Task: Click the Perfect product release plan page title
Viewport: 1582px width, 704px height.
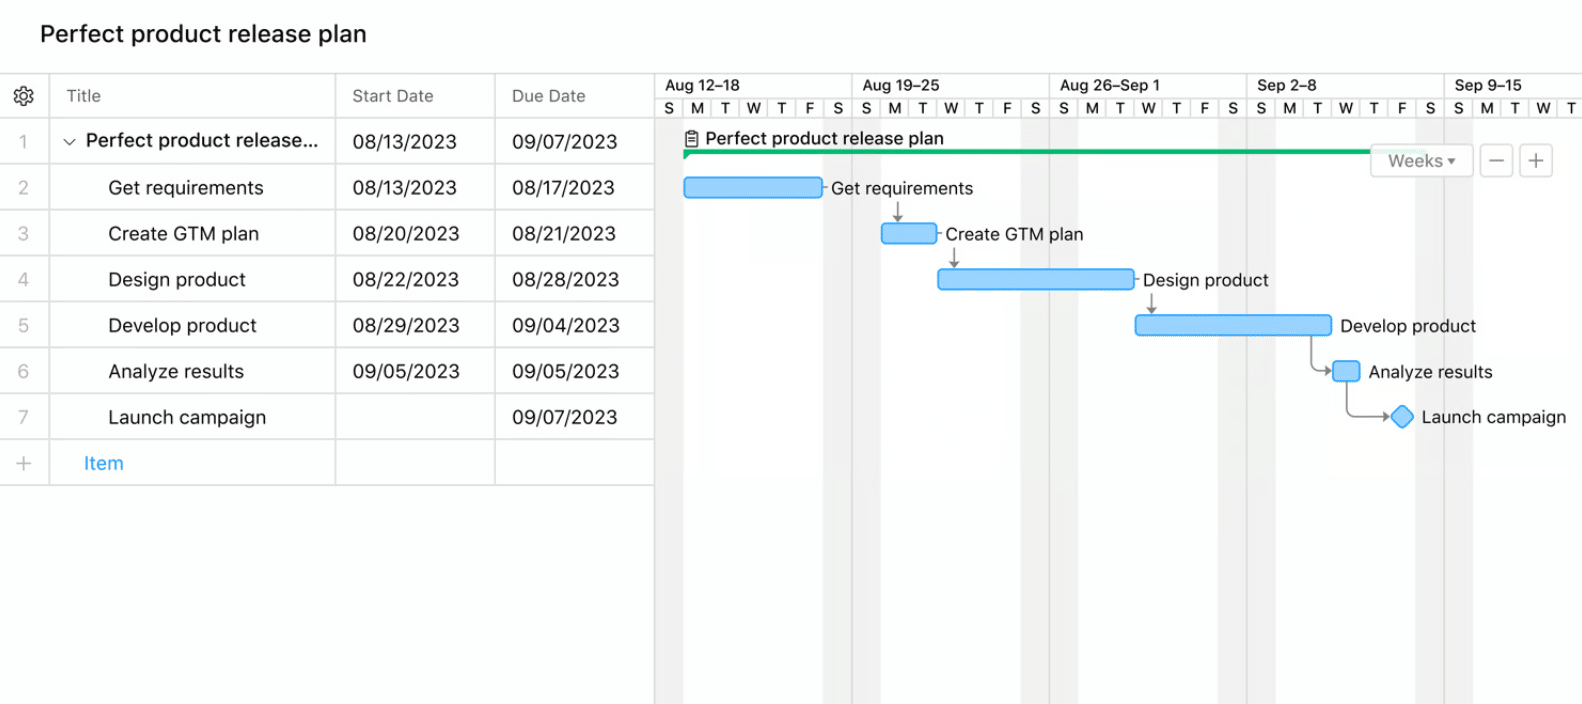Action: [203, 34]
